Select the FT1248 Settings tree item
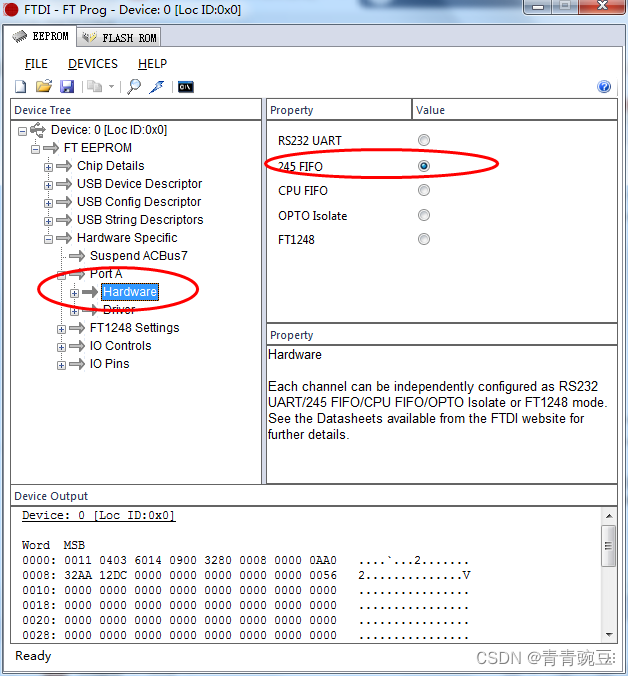This screenshot has width=628, height=676. [134, 328]
